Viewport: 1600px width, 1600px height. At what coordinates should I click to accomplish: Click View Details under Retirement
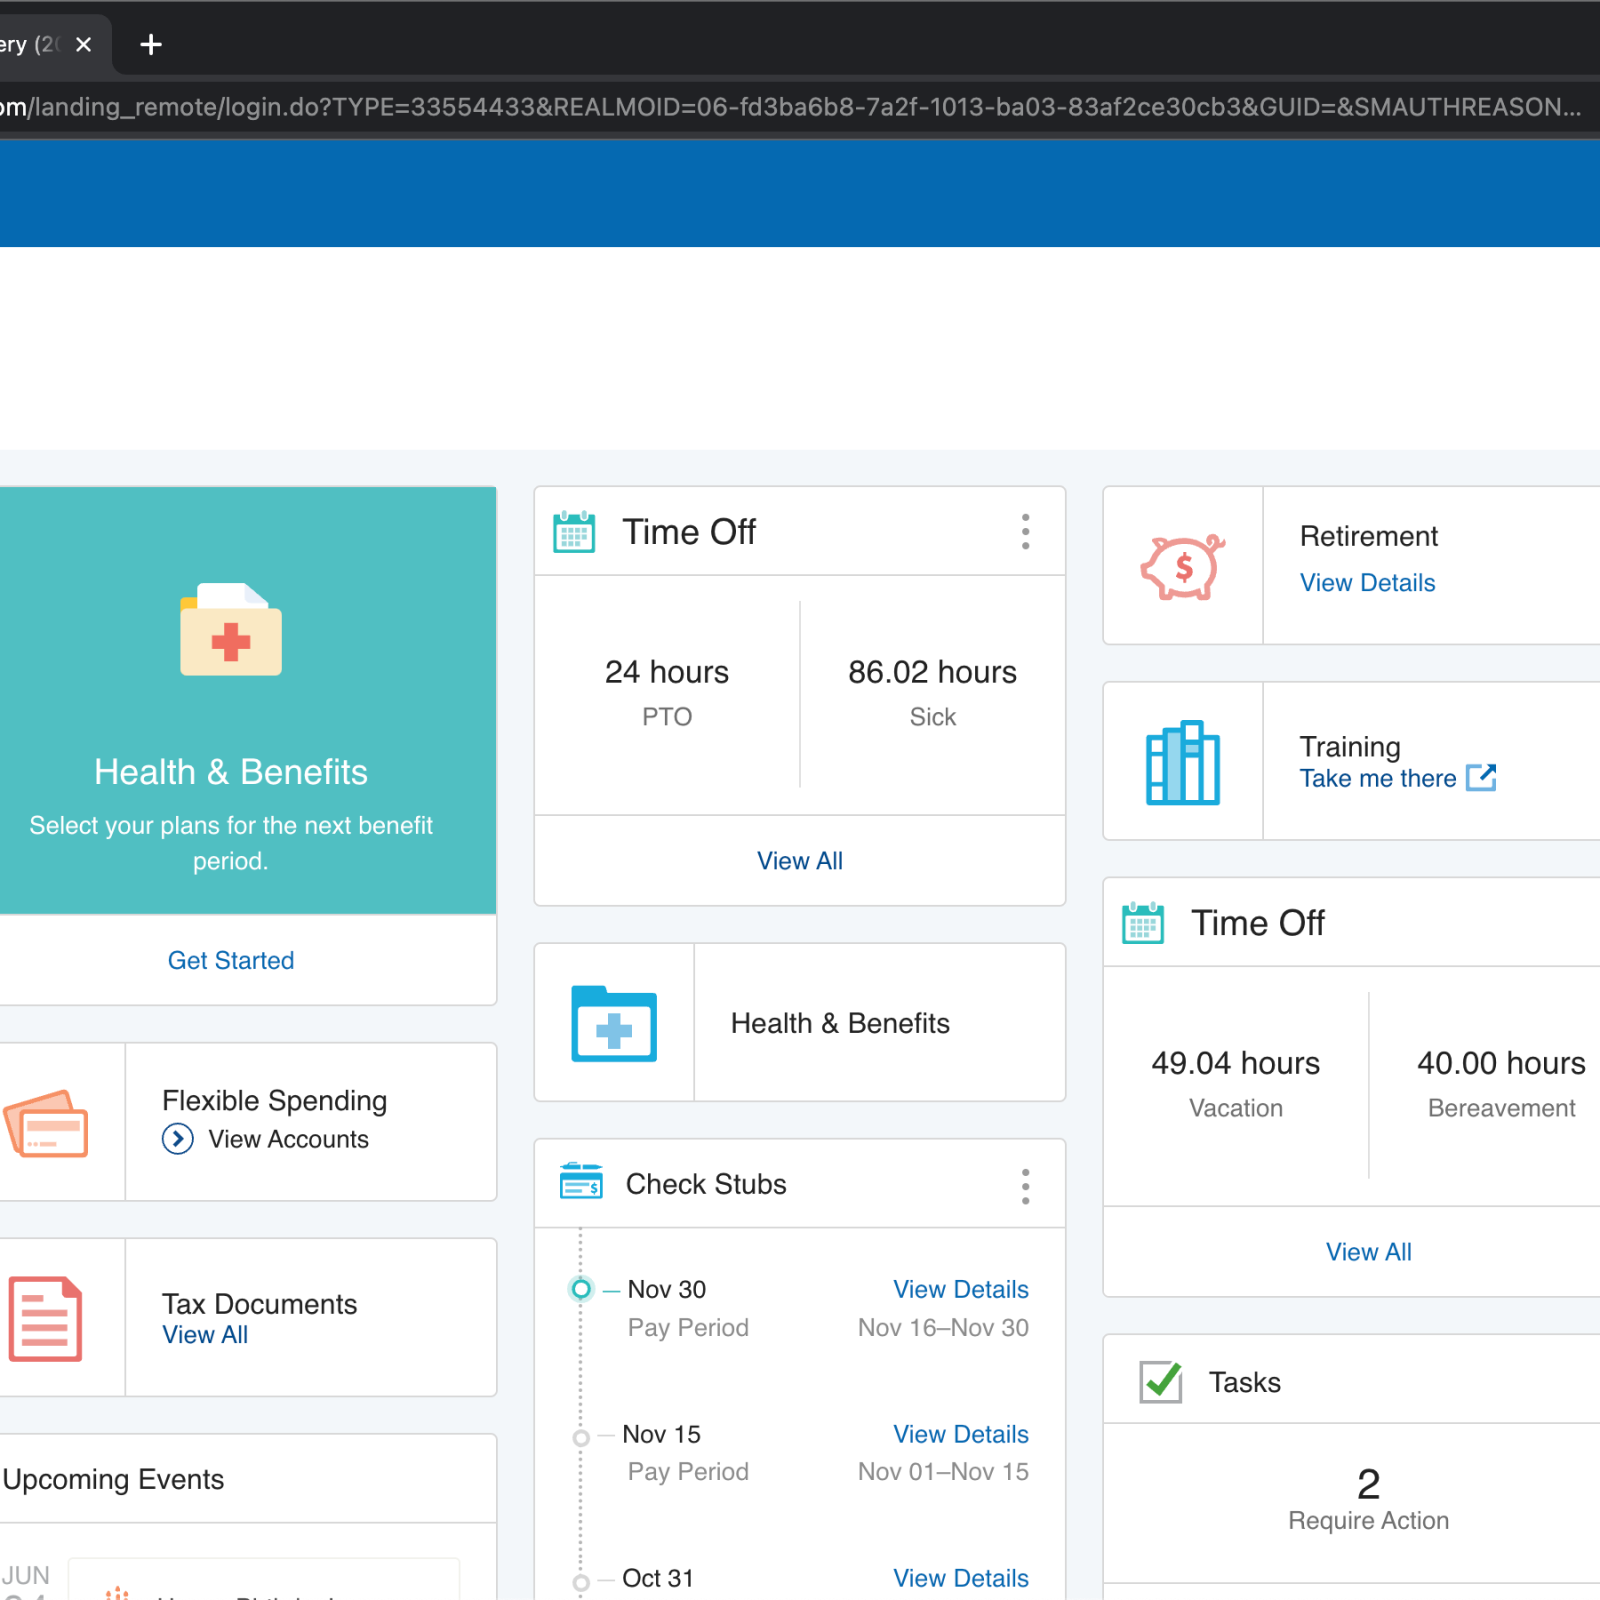1367,583
